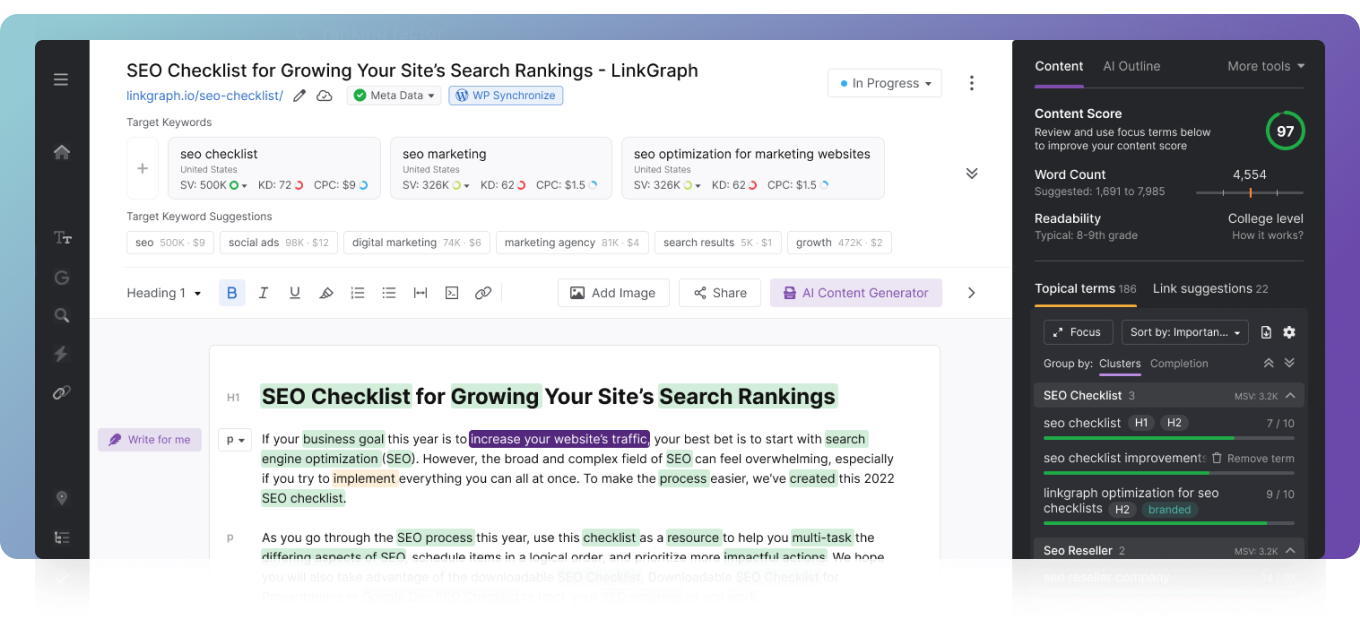Open topical terms settings gear
Screen dimensions: 1360x627
(x=1289, y=332)
